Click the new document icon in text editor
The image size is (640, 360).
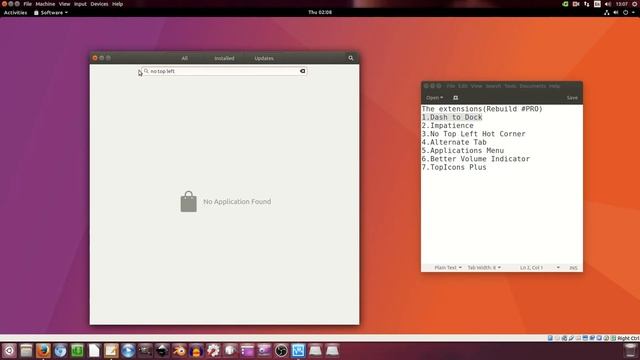[456, 98]
